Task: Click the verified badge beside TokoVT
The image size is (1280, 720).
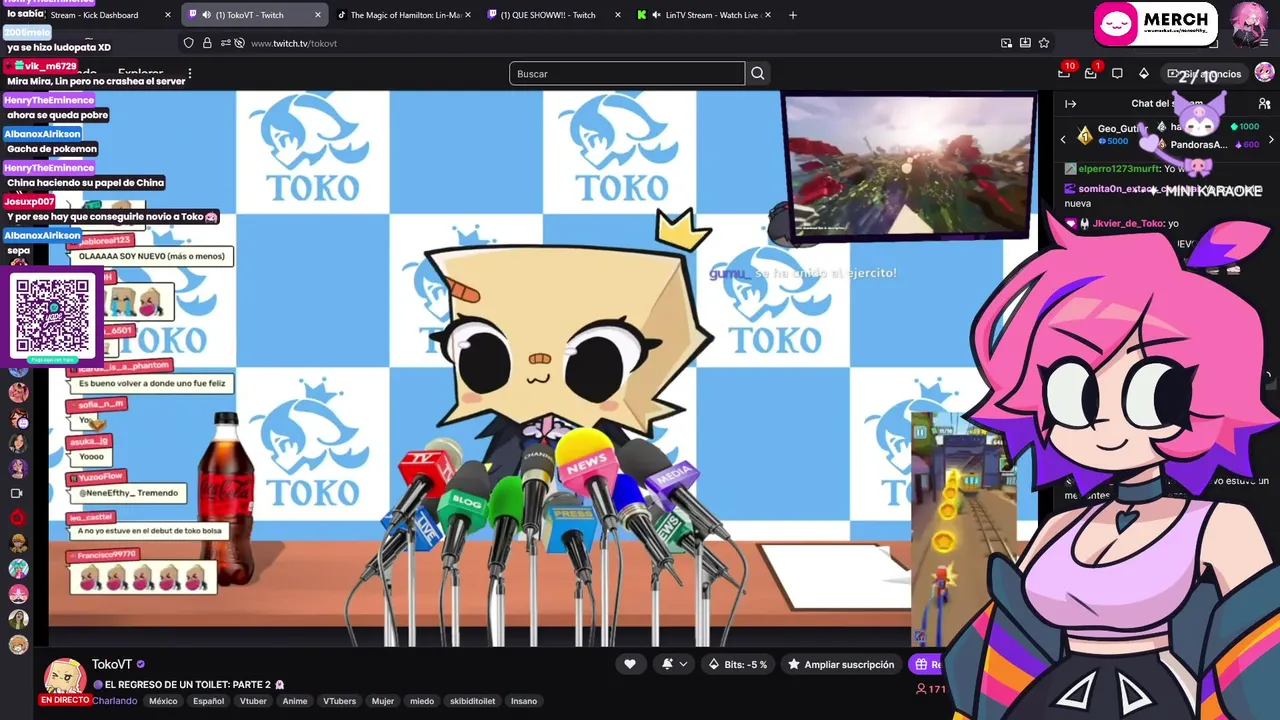Action: tap(141, 664)
